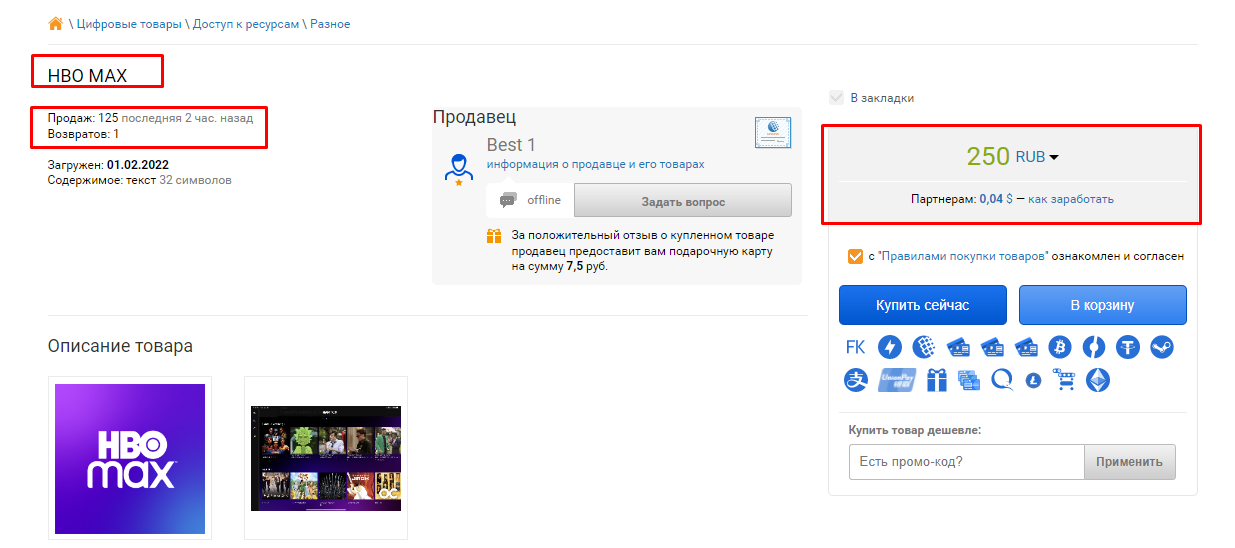Viewport: 1235px width, 548px height.
Task: Apply promo code with 'Применить'
Action: (1130, 462)
